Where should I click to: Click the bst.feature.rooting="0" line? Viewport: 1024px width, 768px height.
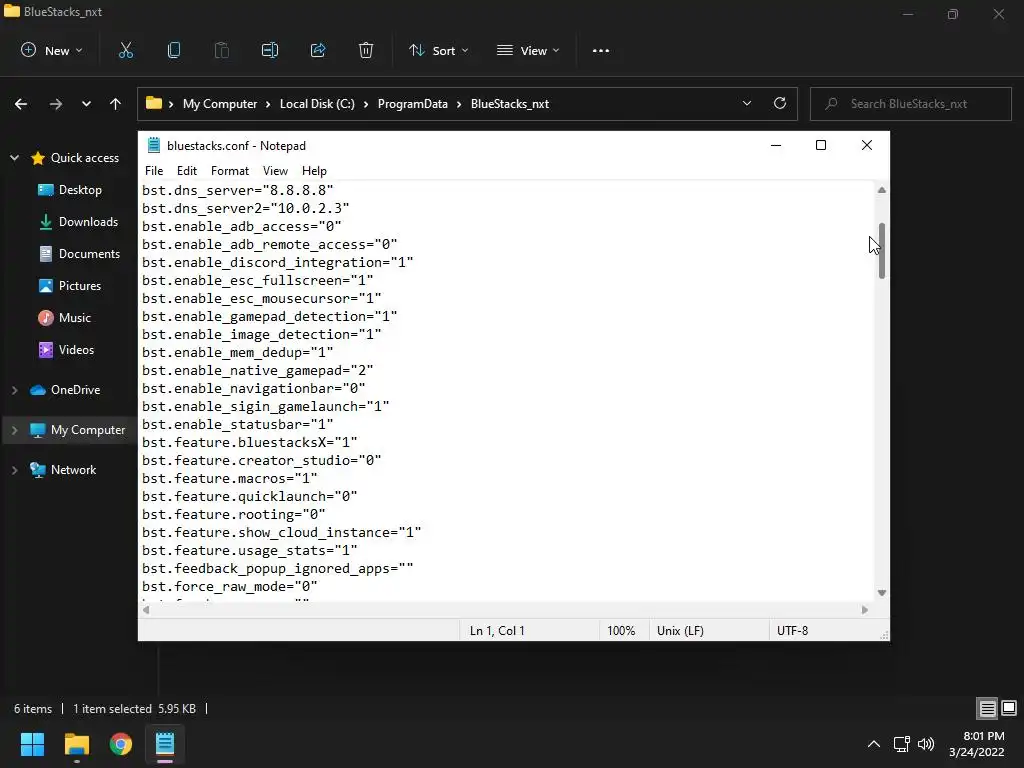point(234,514)
